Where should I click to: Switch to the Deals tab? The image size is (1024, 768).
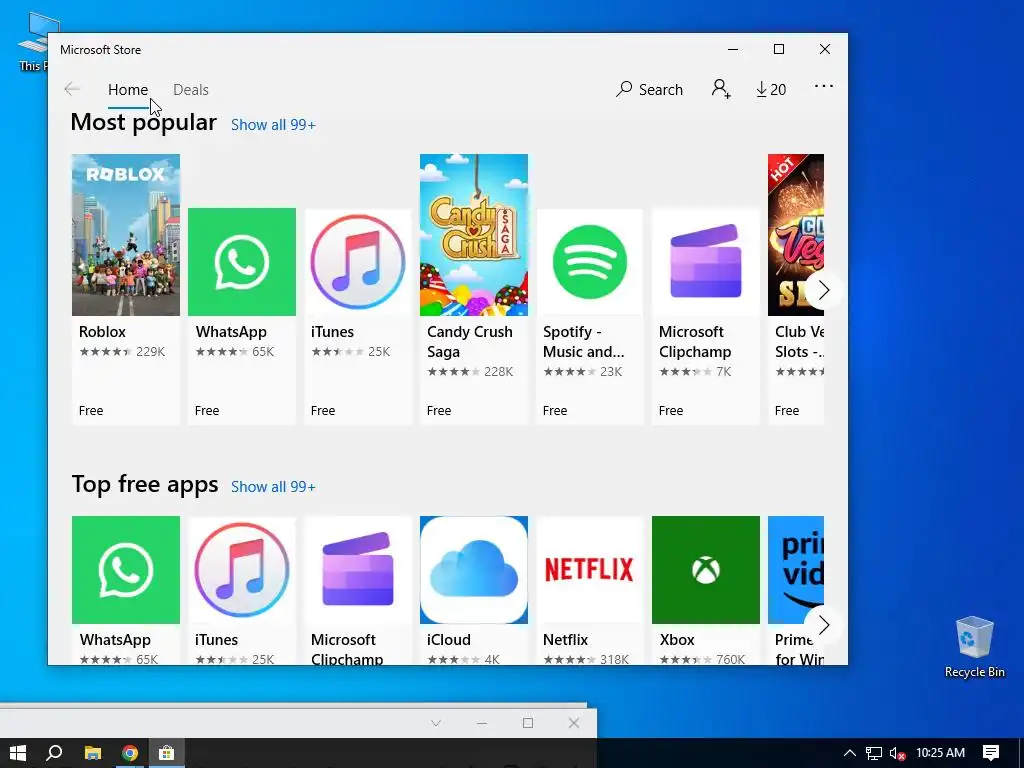191,89
